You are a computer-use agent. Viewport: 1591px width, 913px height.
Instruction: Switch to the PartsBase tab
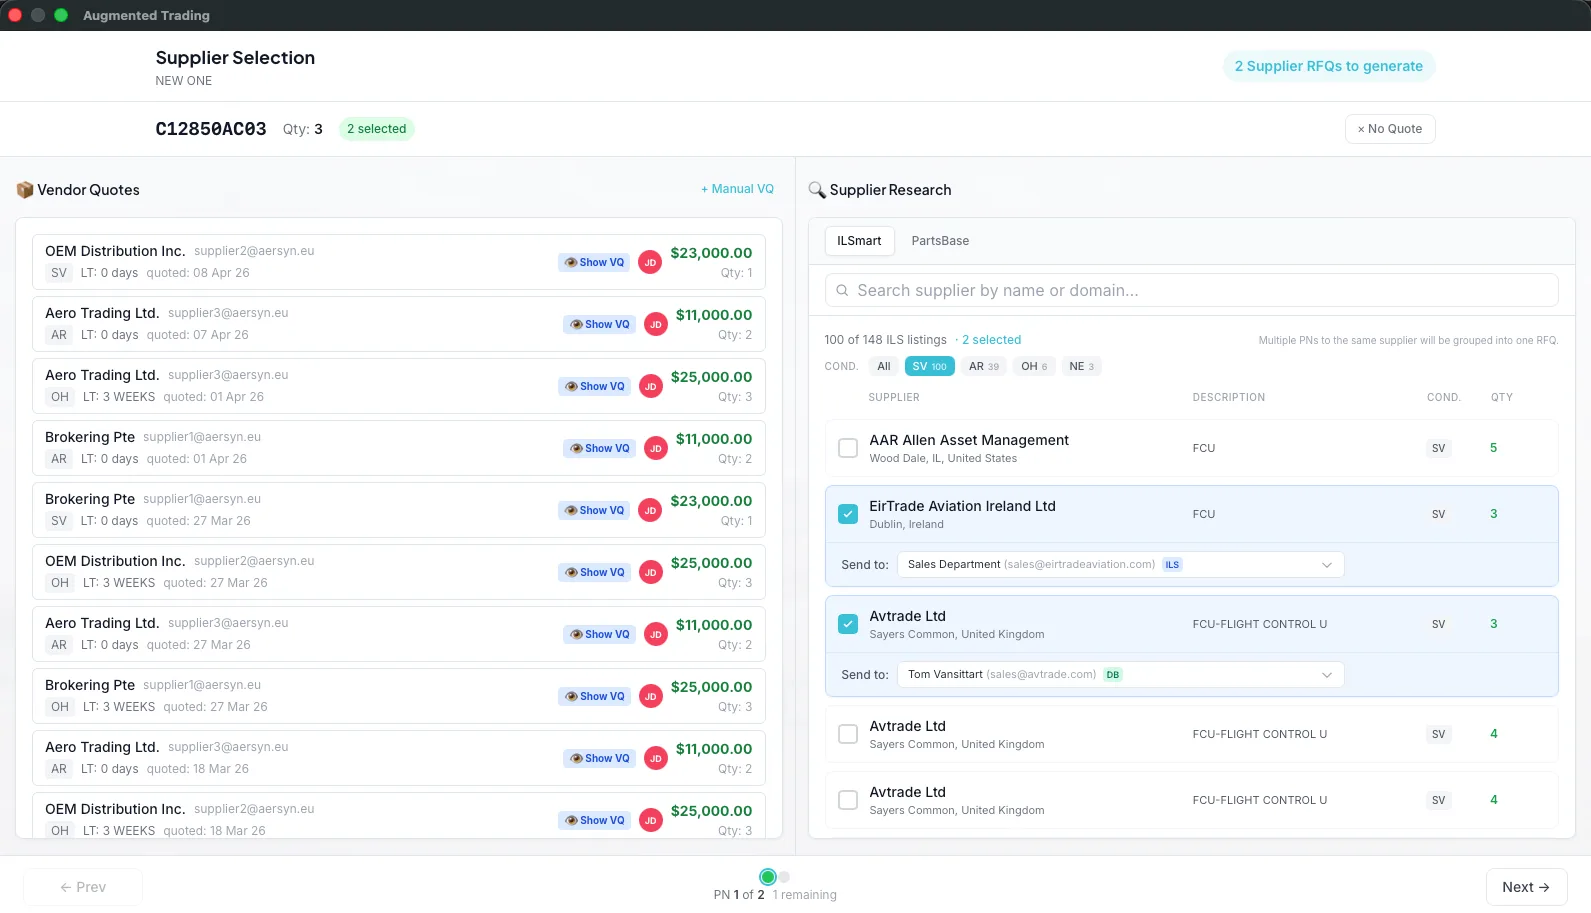(x=940, y=241)
